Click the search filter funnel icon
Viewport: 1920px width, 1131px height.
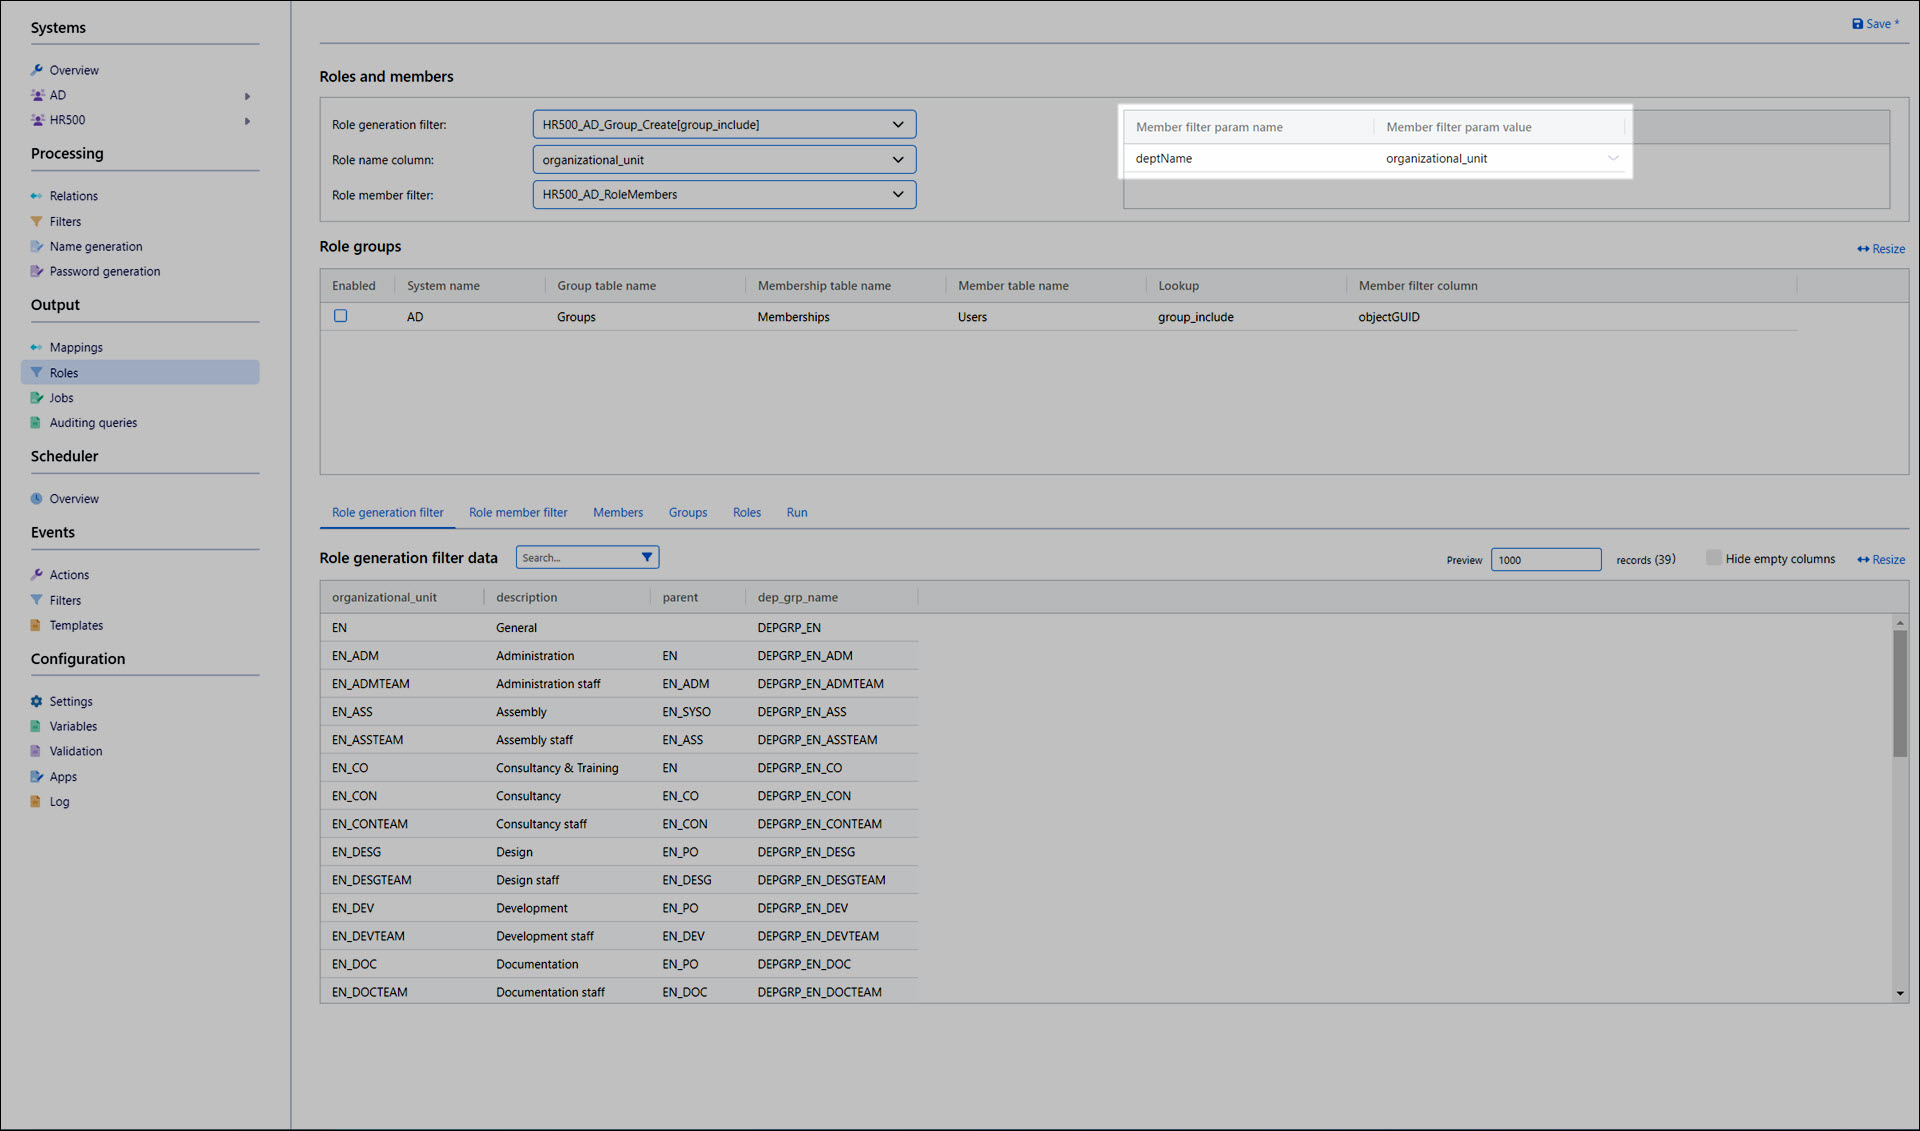pos(647,557)
